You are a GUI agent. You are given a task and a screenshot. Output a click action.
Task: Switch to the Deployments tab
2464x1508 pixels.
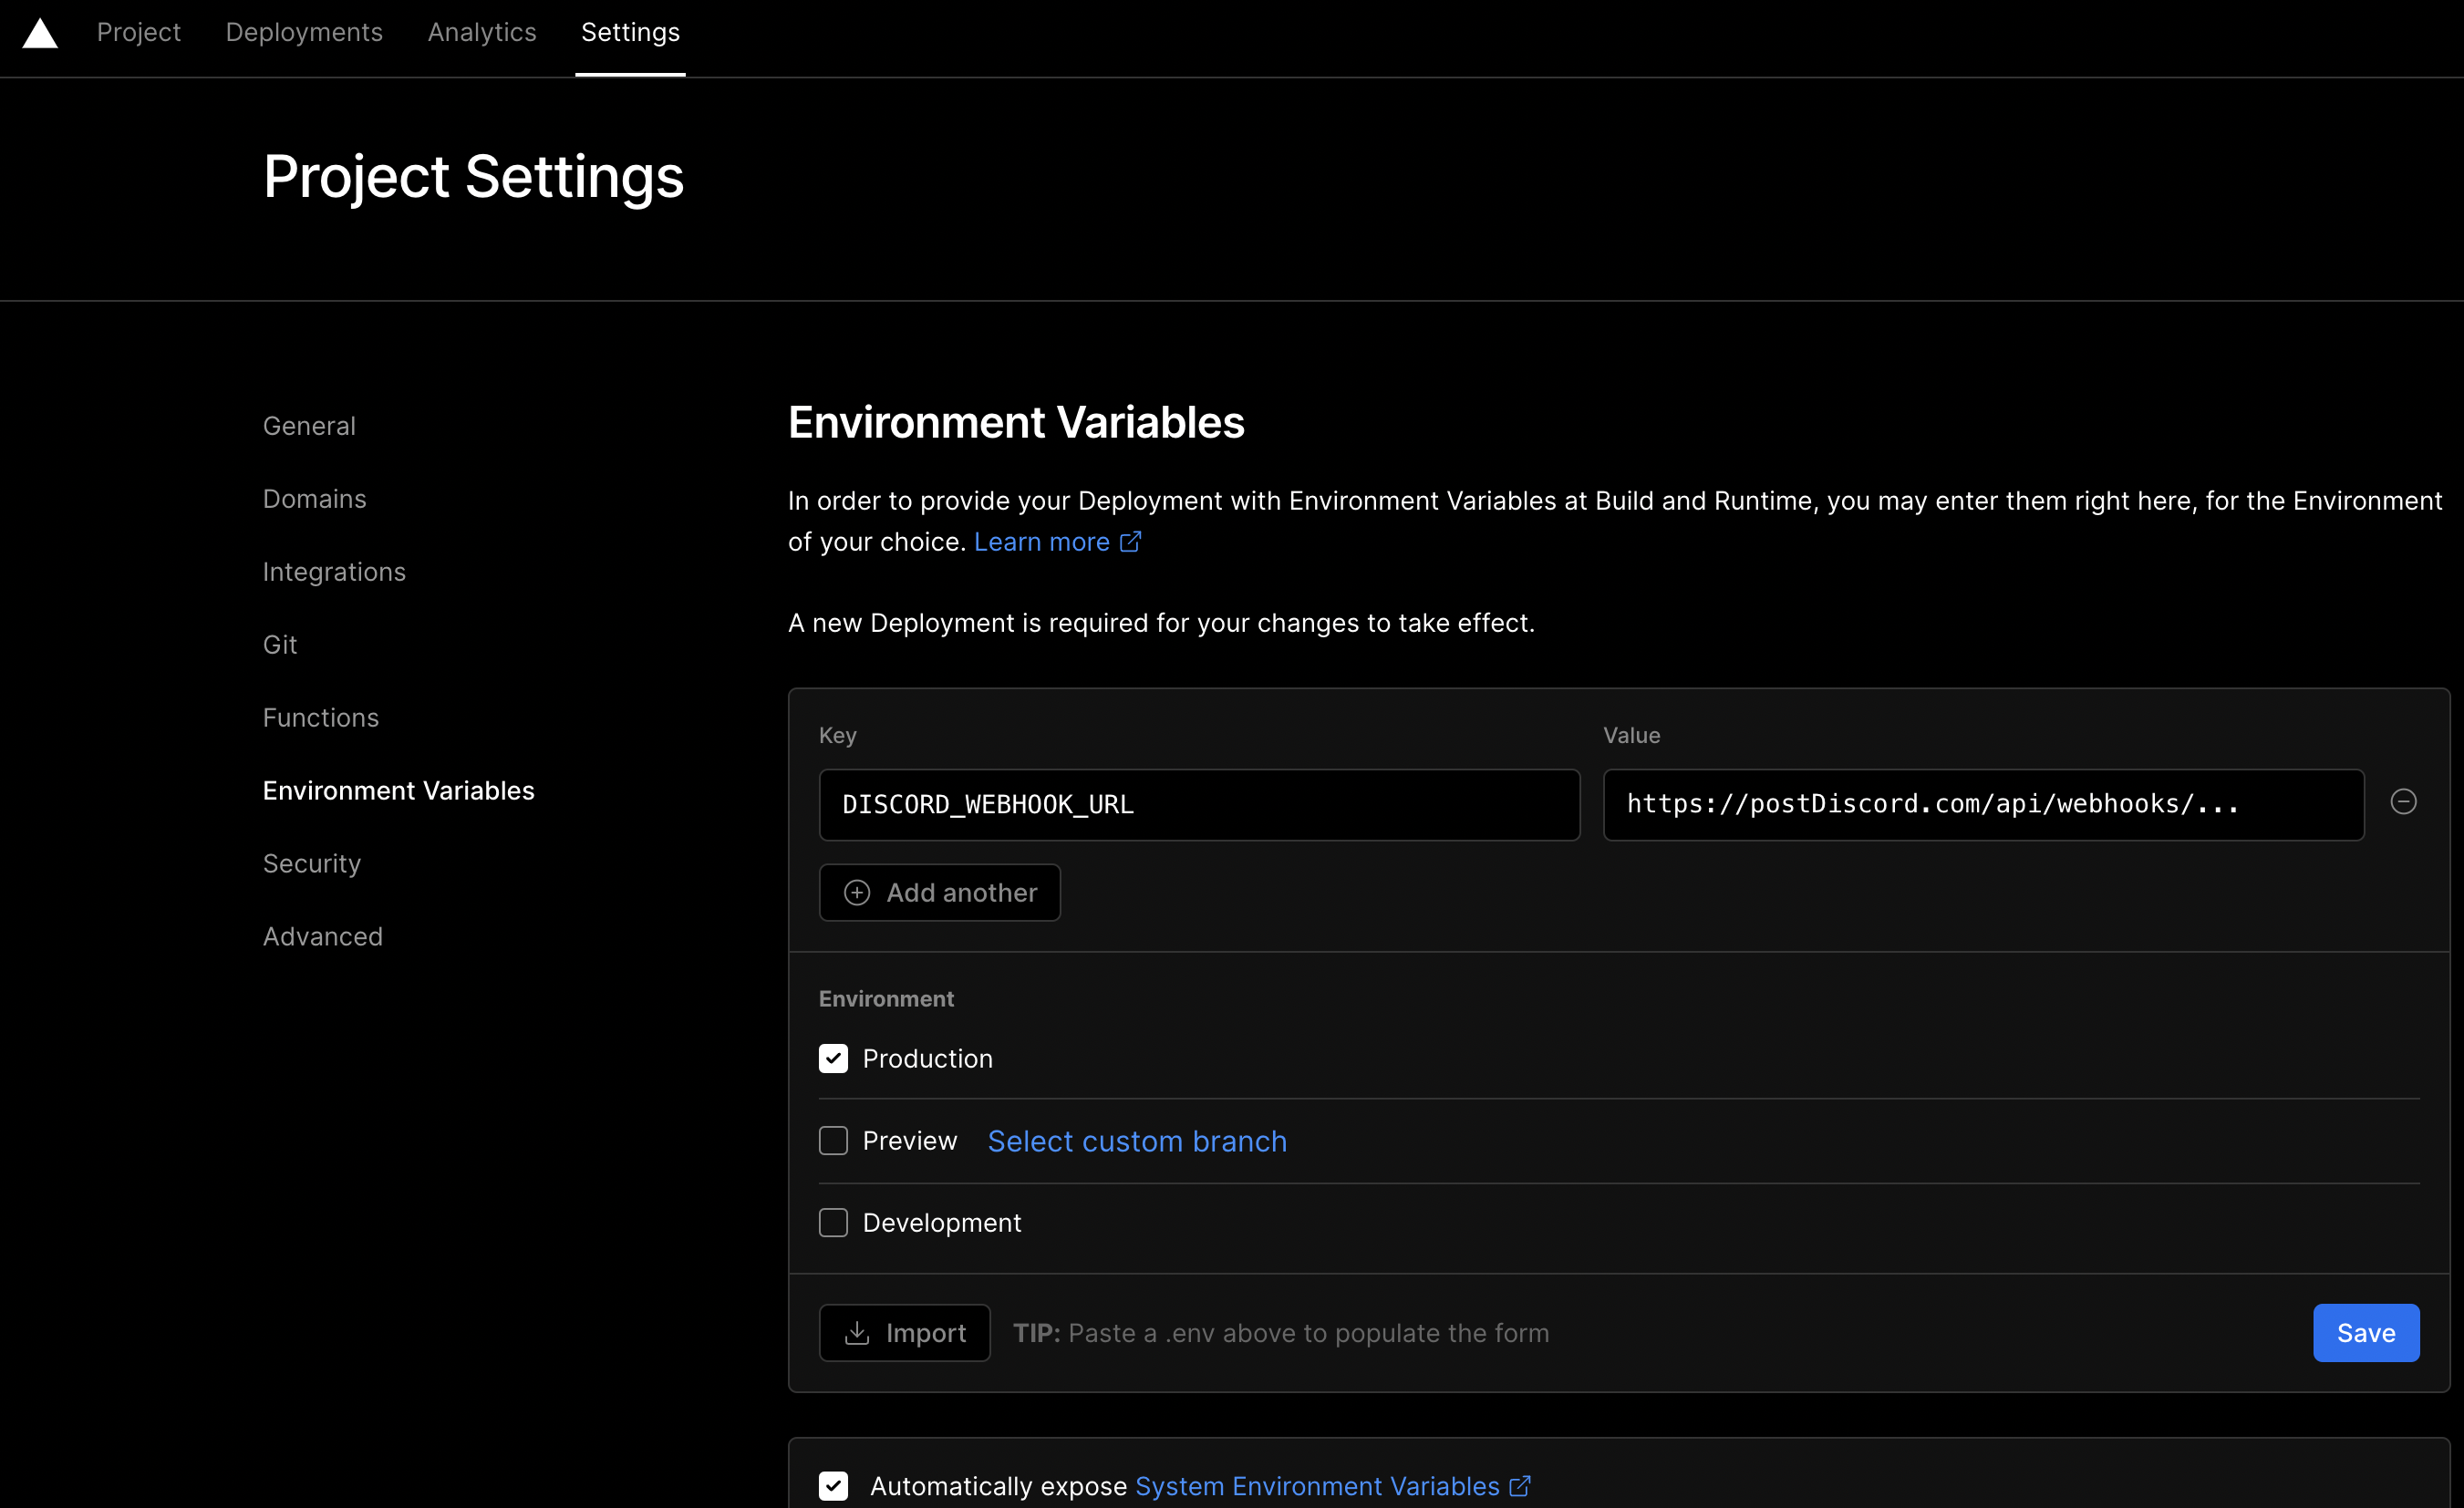click(304, 33)
